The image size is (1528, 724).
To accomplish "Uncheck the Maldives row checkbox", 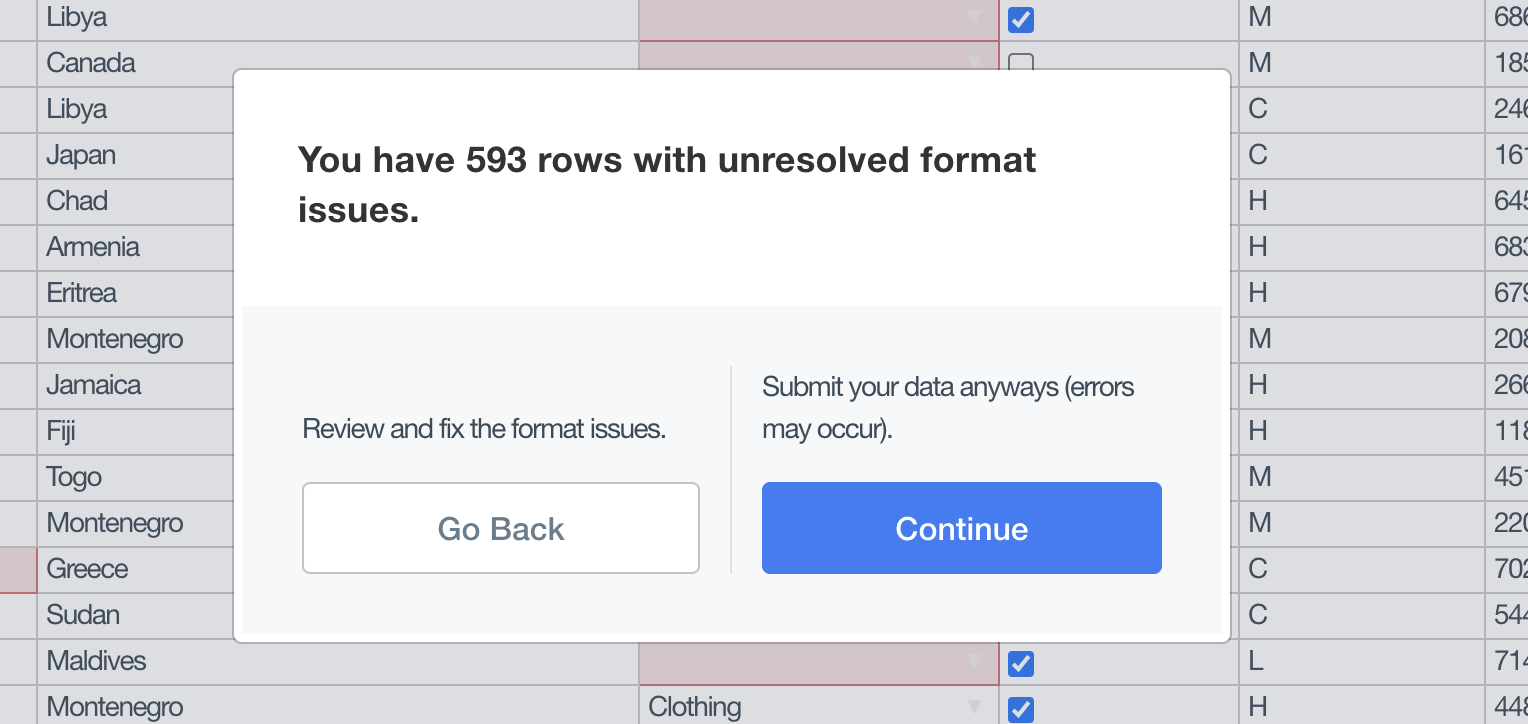I will [x=1020, y=663].
